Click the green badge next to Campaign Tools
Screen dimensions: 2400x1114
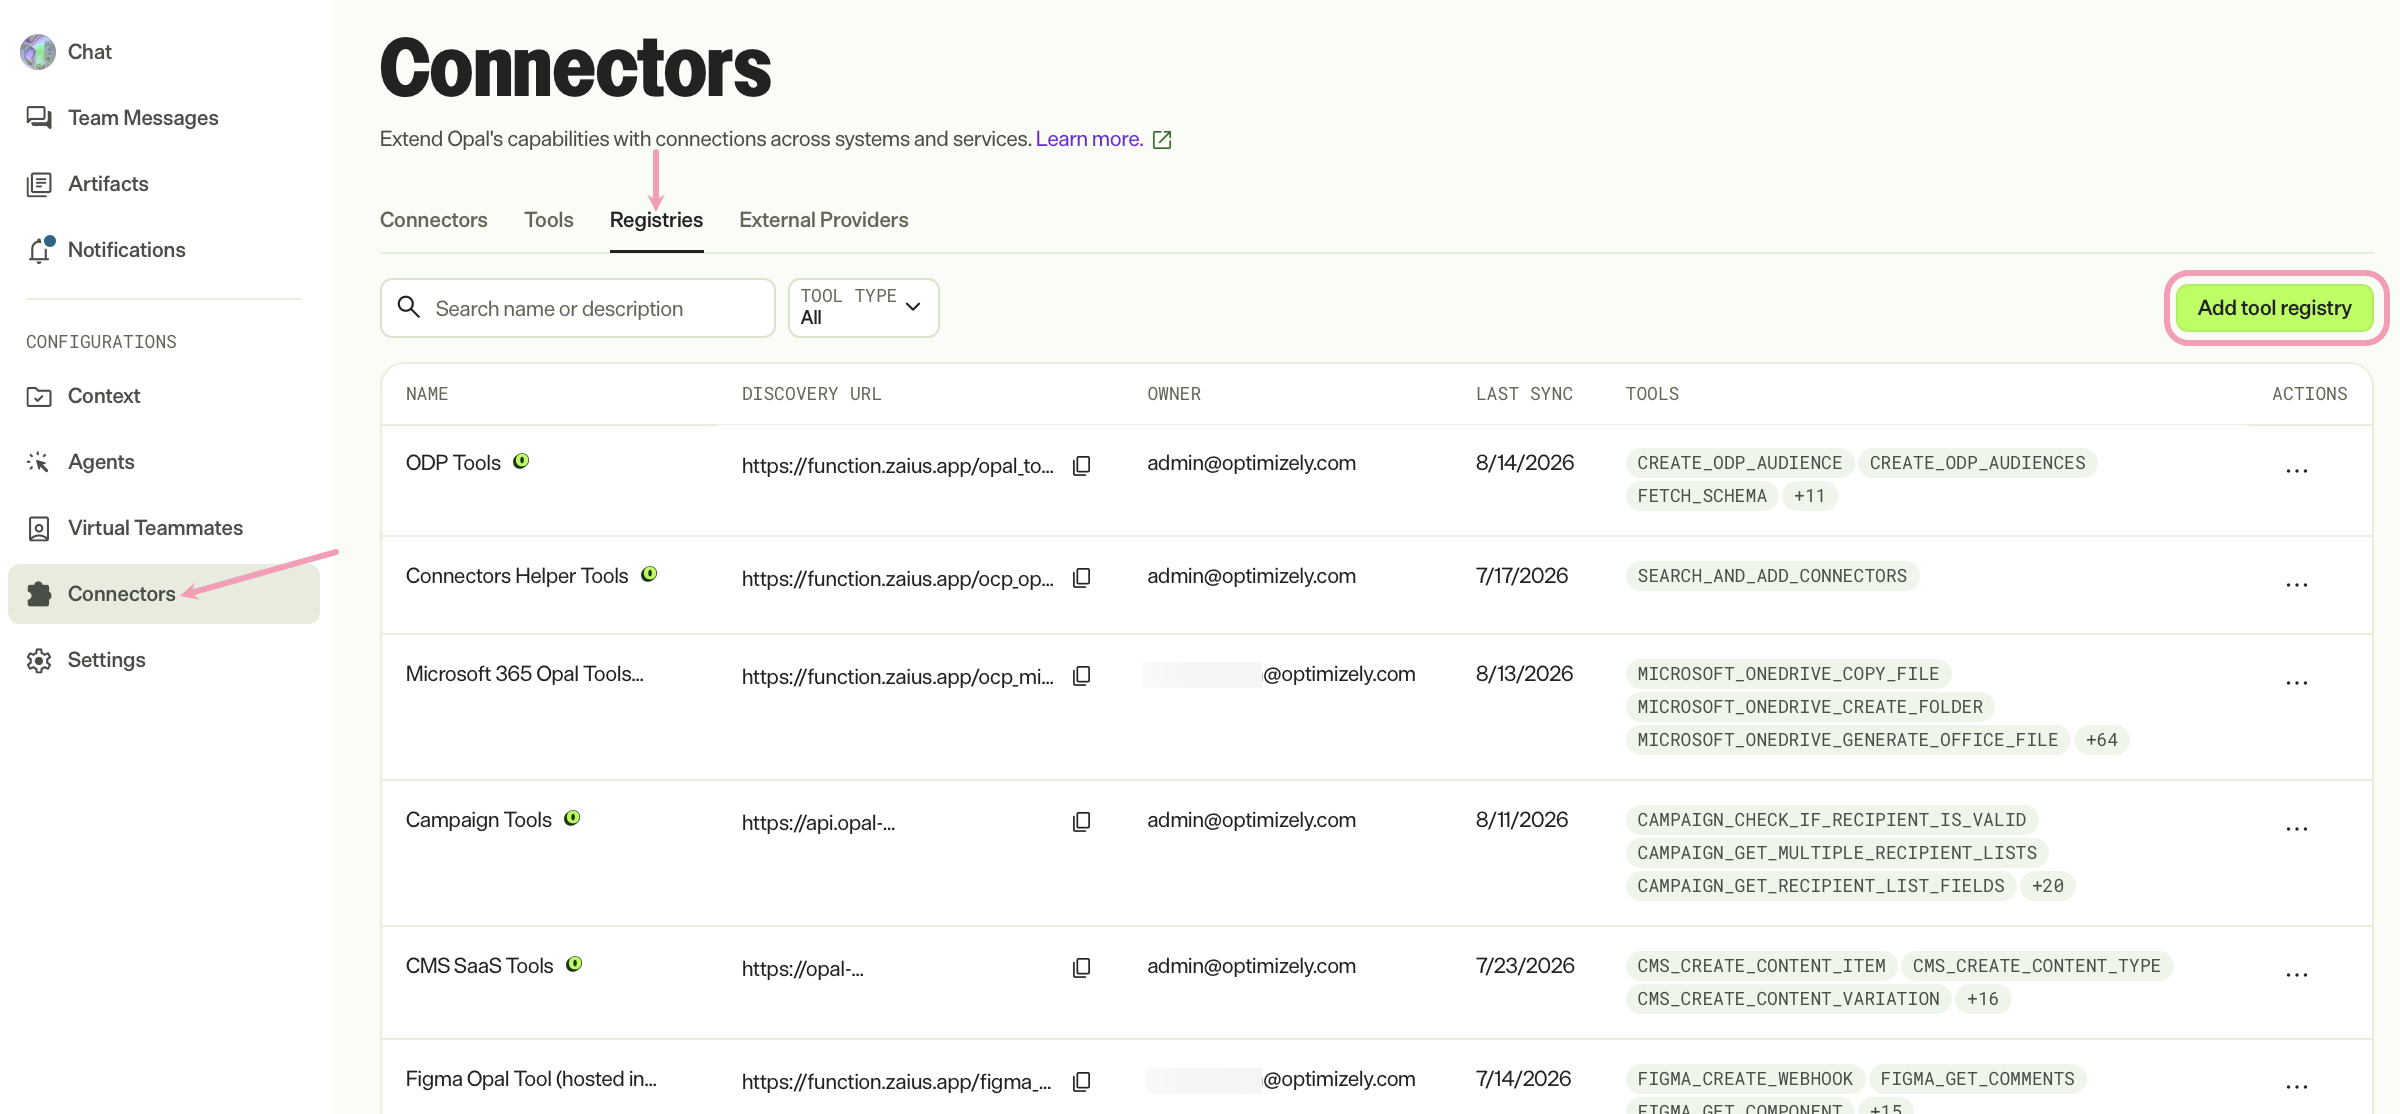(x=572, y=818)
